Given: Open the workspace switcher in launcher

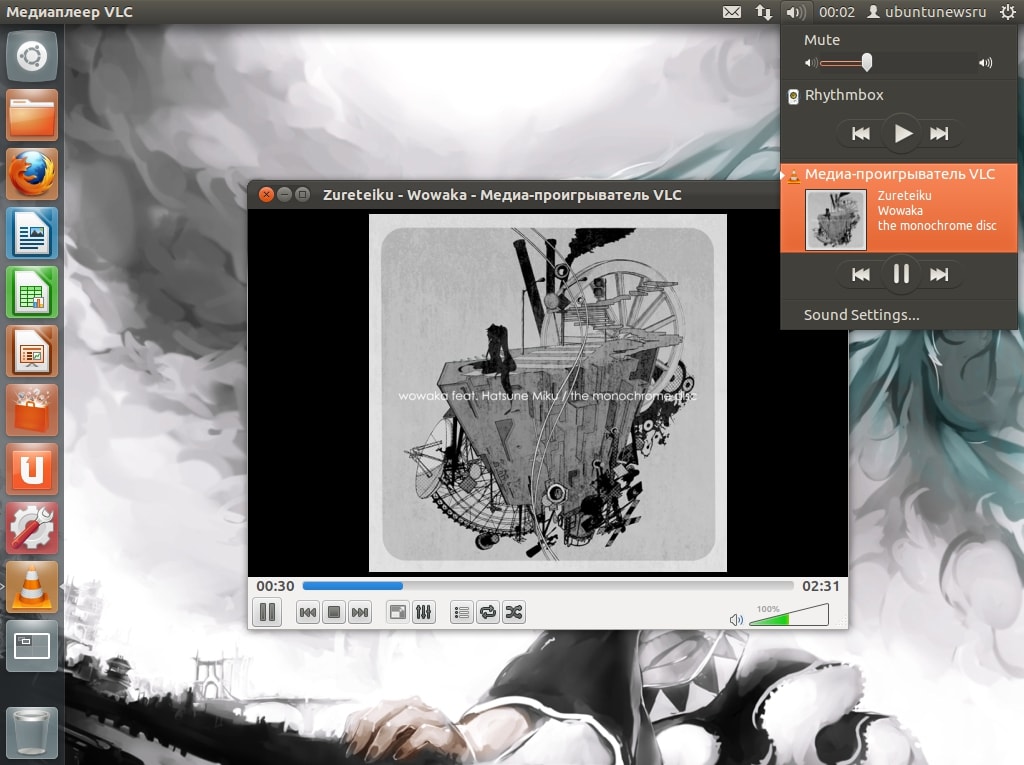Looking at the screenshot, I should [32, 646].
